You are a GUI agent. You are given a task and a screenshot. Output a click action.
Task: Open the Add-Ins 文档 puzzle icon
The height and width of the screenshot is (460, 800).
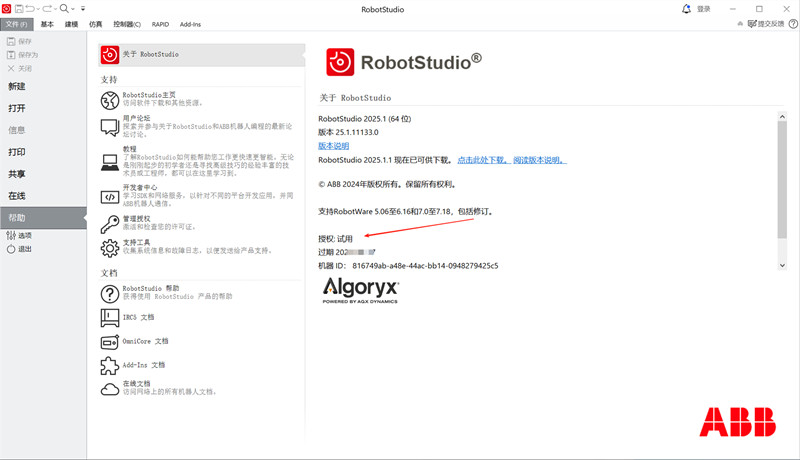(110, 366)
